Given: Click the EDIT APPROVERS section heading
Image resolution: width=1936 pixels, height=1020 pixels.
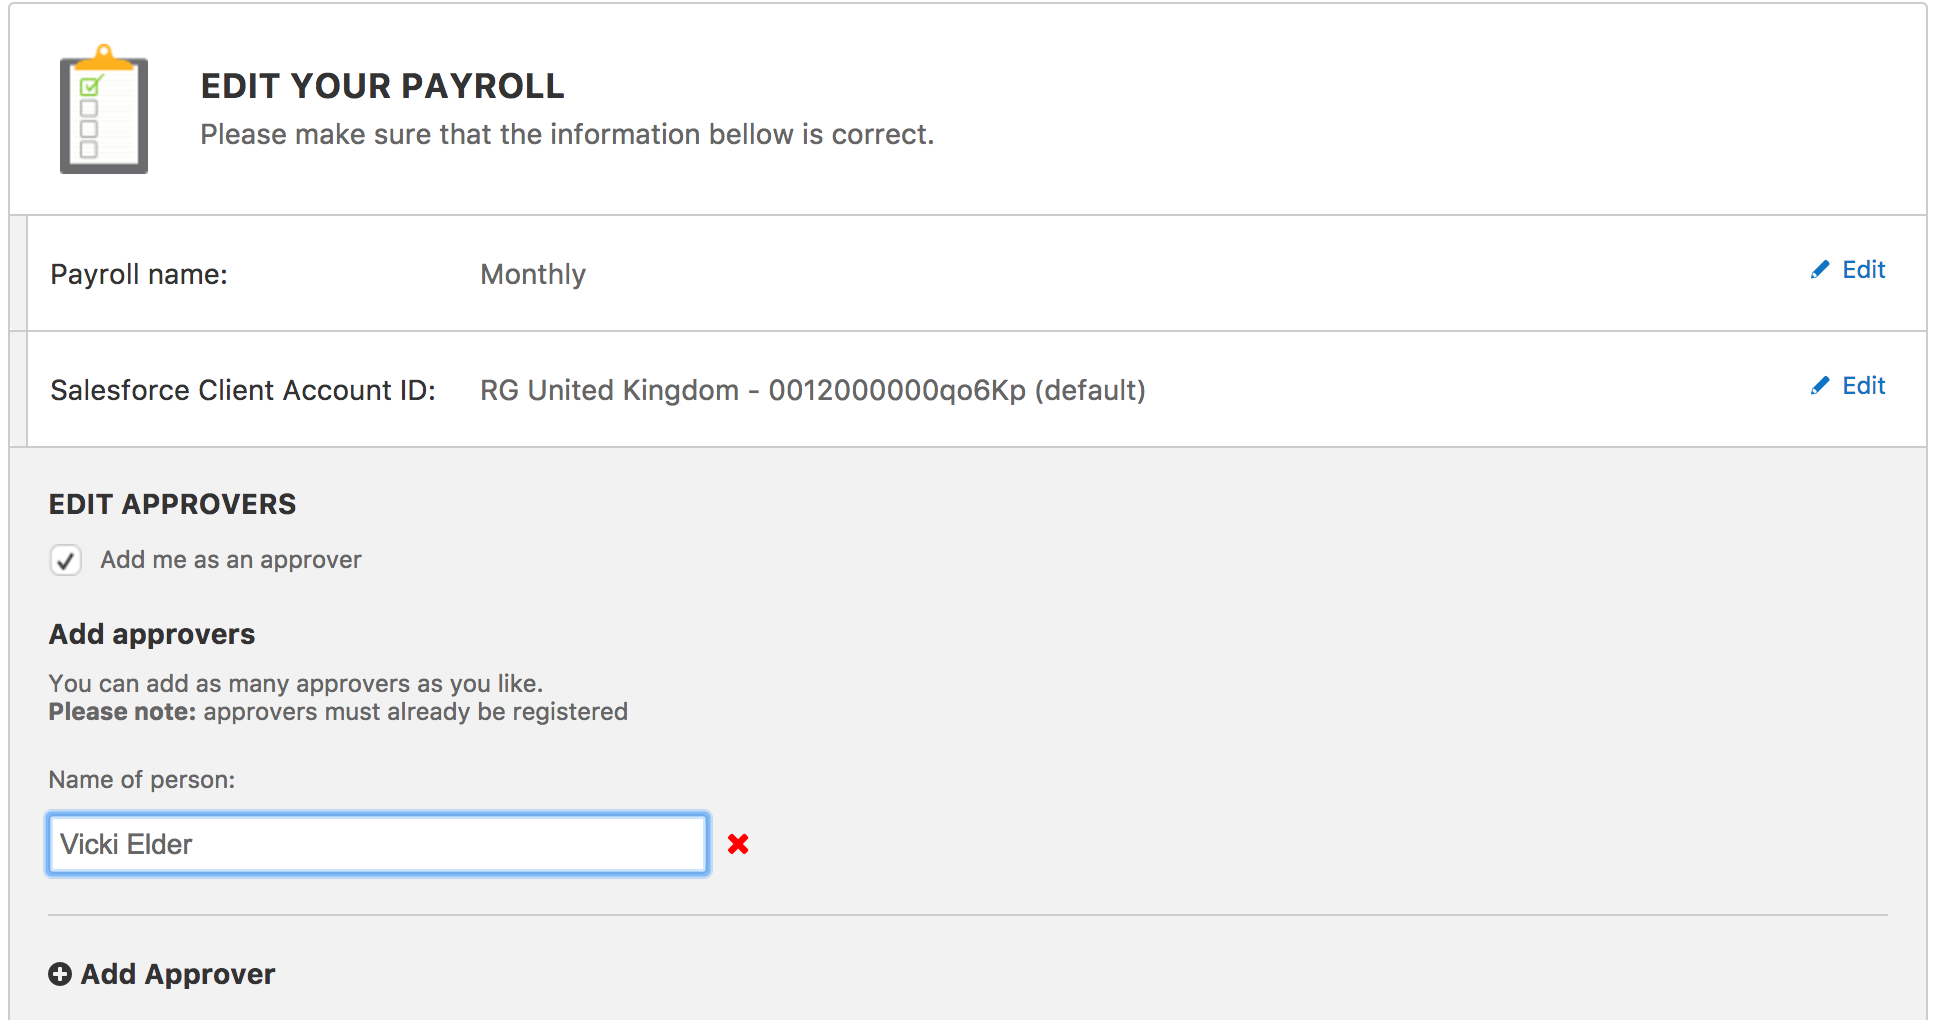Looking at the screenshot, I should [x=172, y=504].
